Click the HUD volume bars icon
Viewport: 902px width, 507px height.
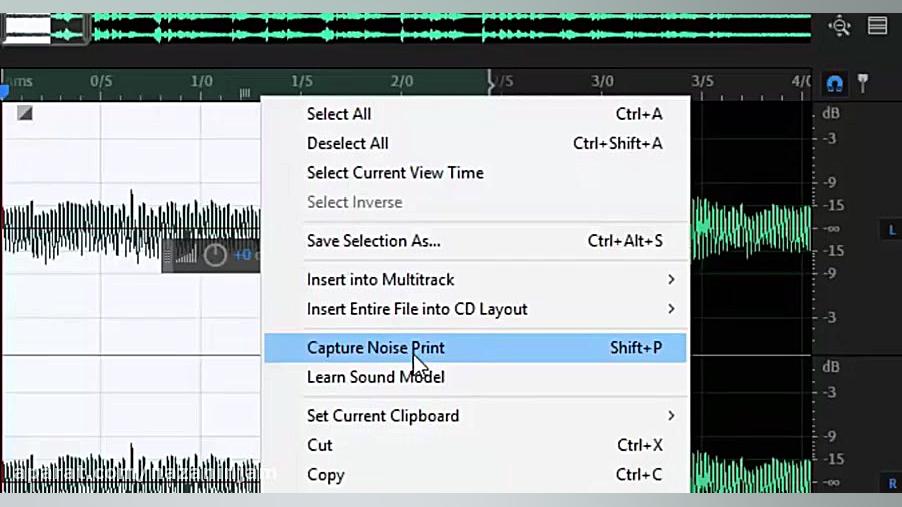[x=186, y=255]
